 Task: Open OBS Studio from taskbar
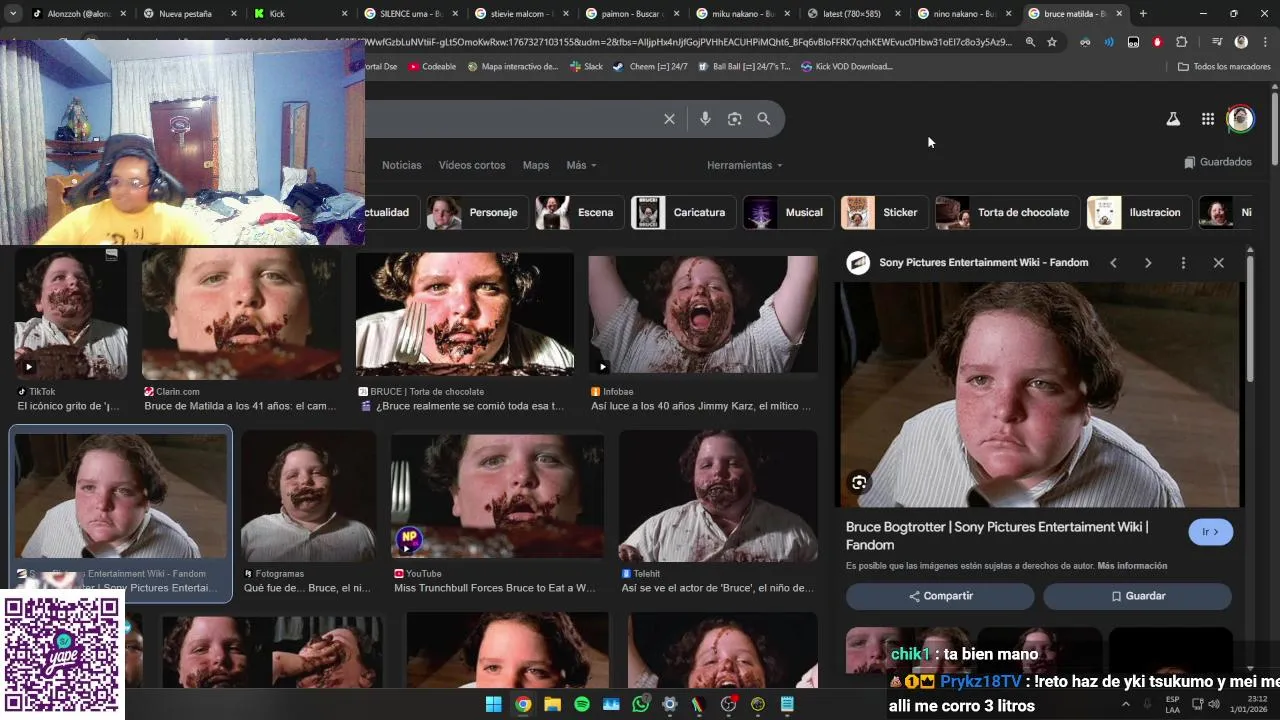pos(728,704)
